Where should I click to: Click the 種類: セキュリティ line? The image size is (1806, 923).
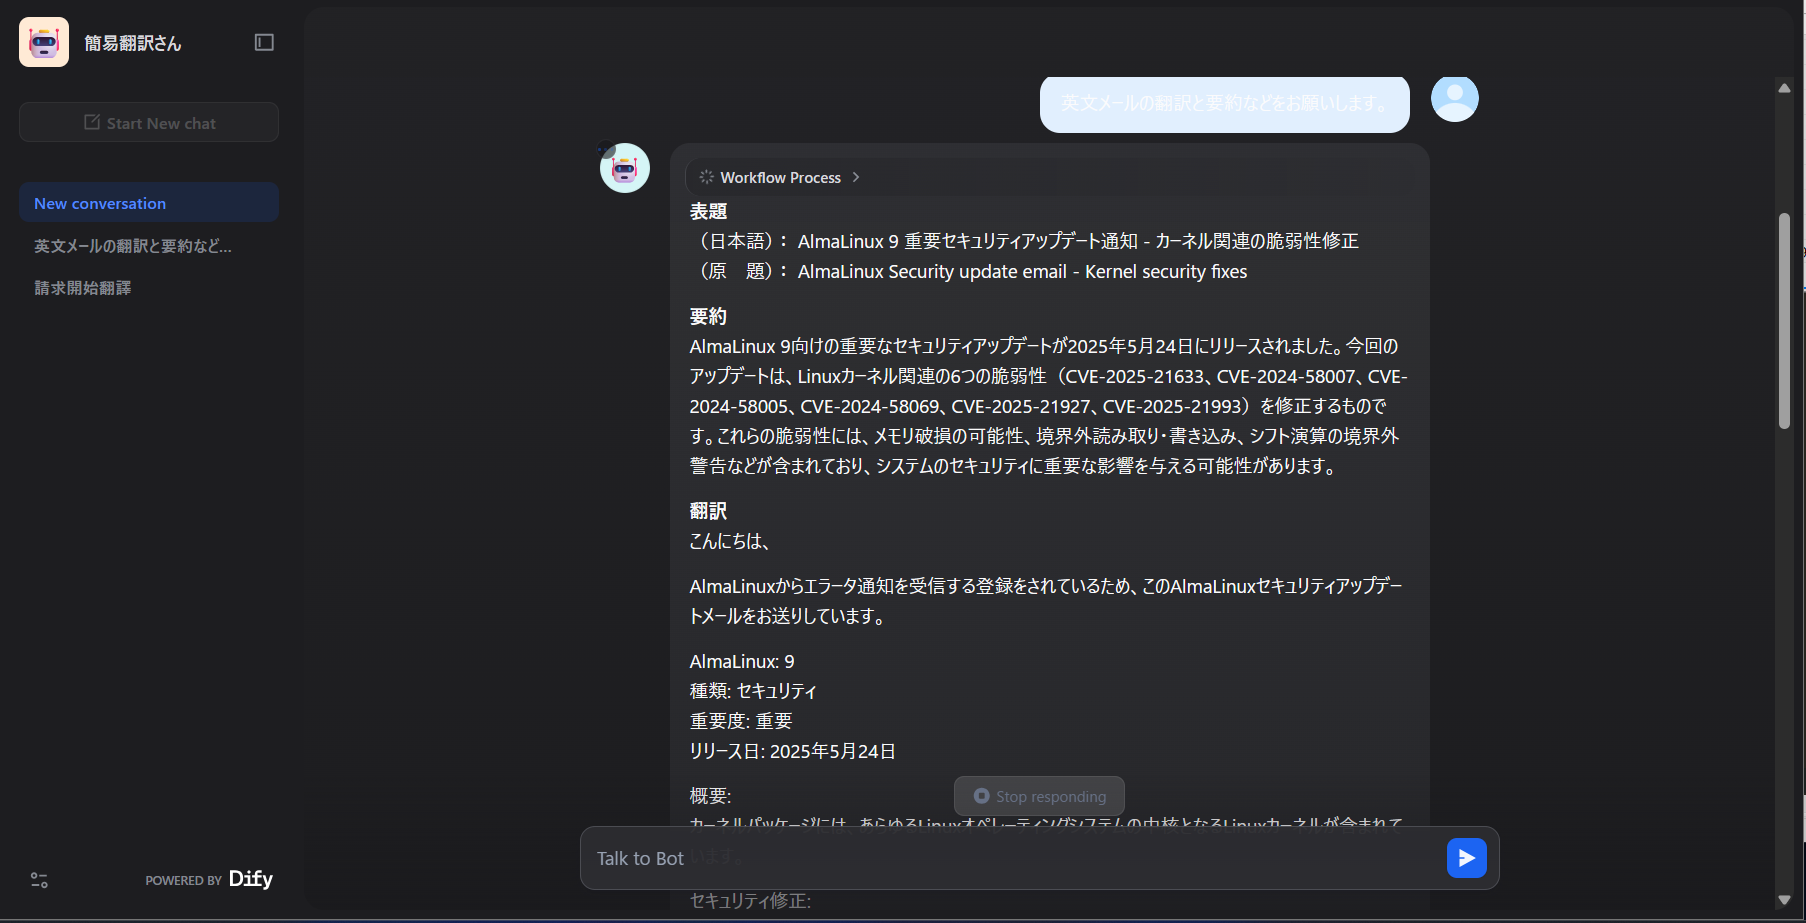(x=753, y=691)
